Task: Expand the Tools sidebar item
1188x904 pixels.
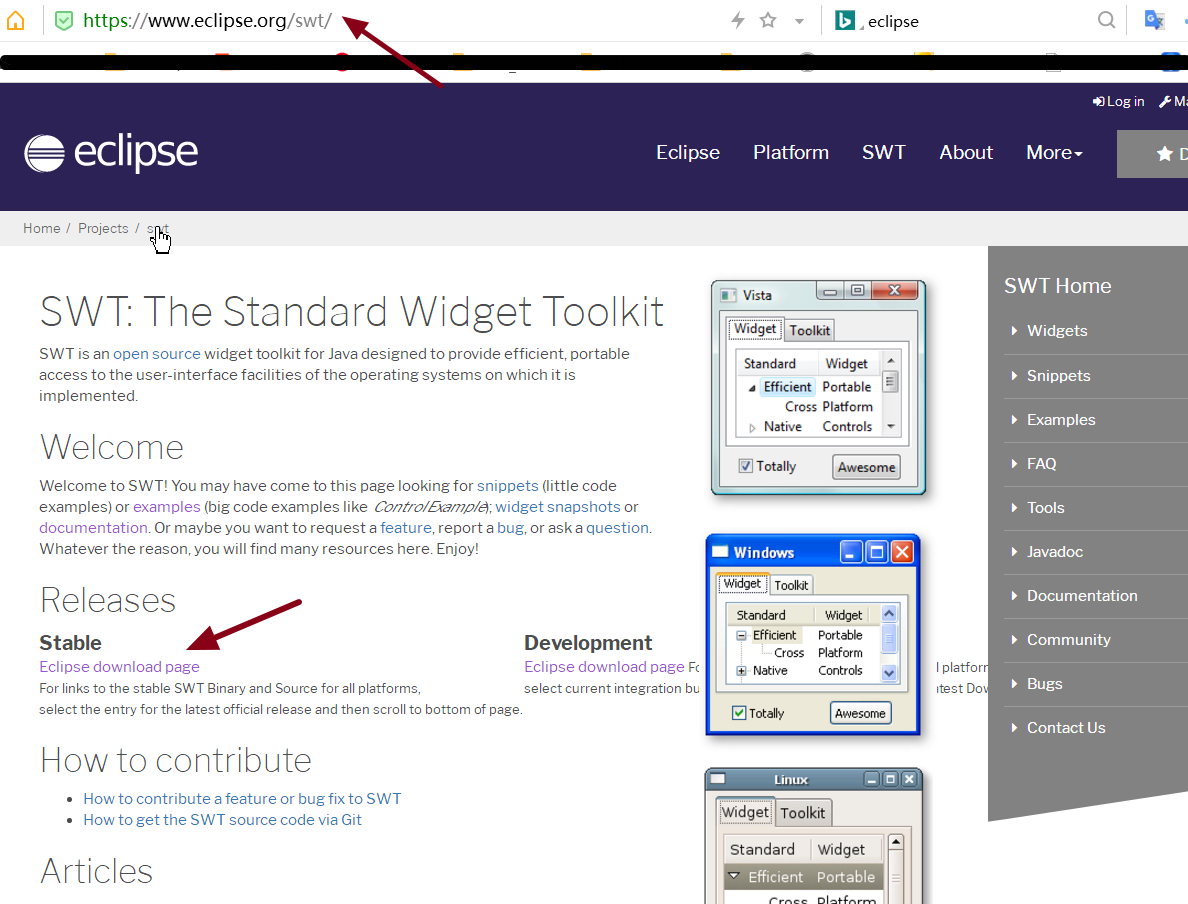Action: pyautogui.click(x=1046, y=508)
